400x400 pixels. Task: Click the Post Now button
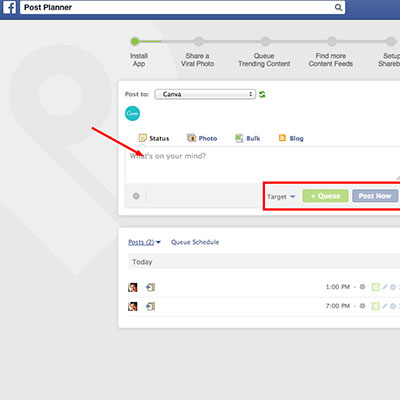pos(375,196)
